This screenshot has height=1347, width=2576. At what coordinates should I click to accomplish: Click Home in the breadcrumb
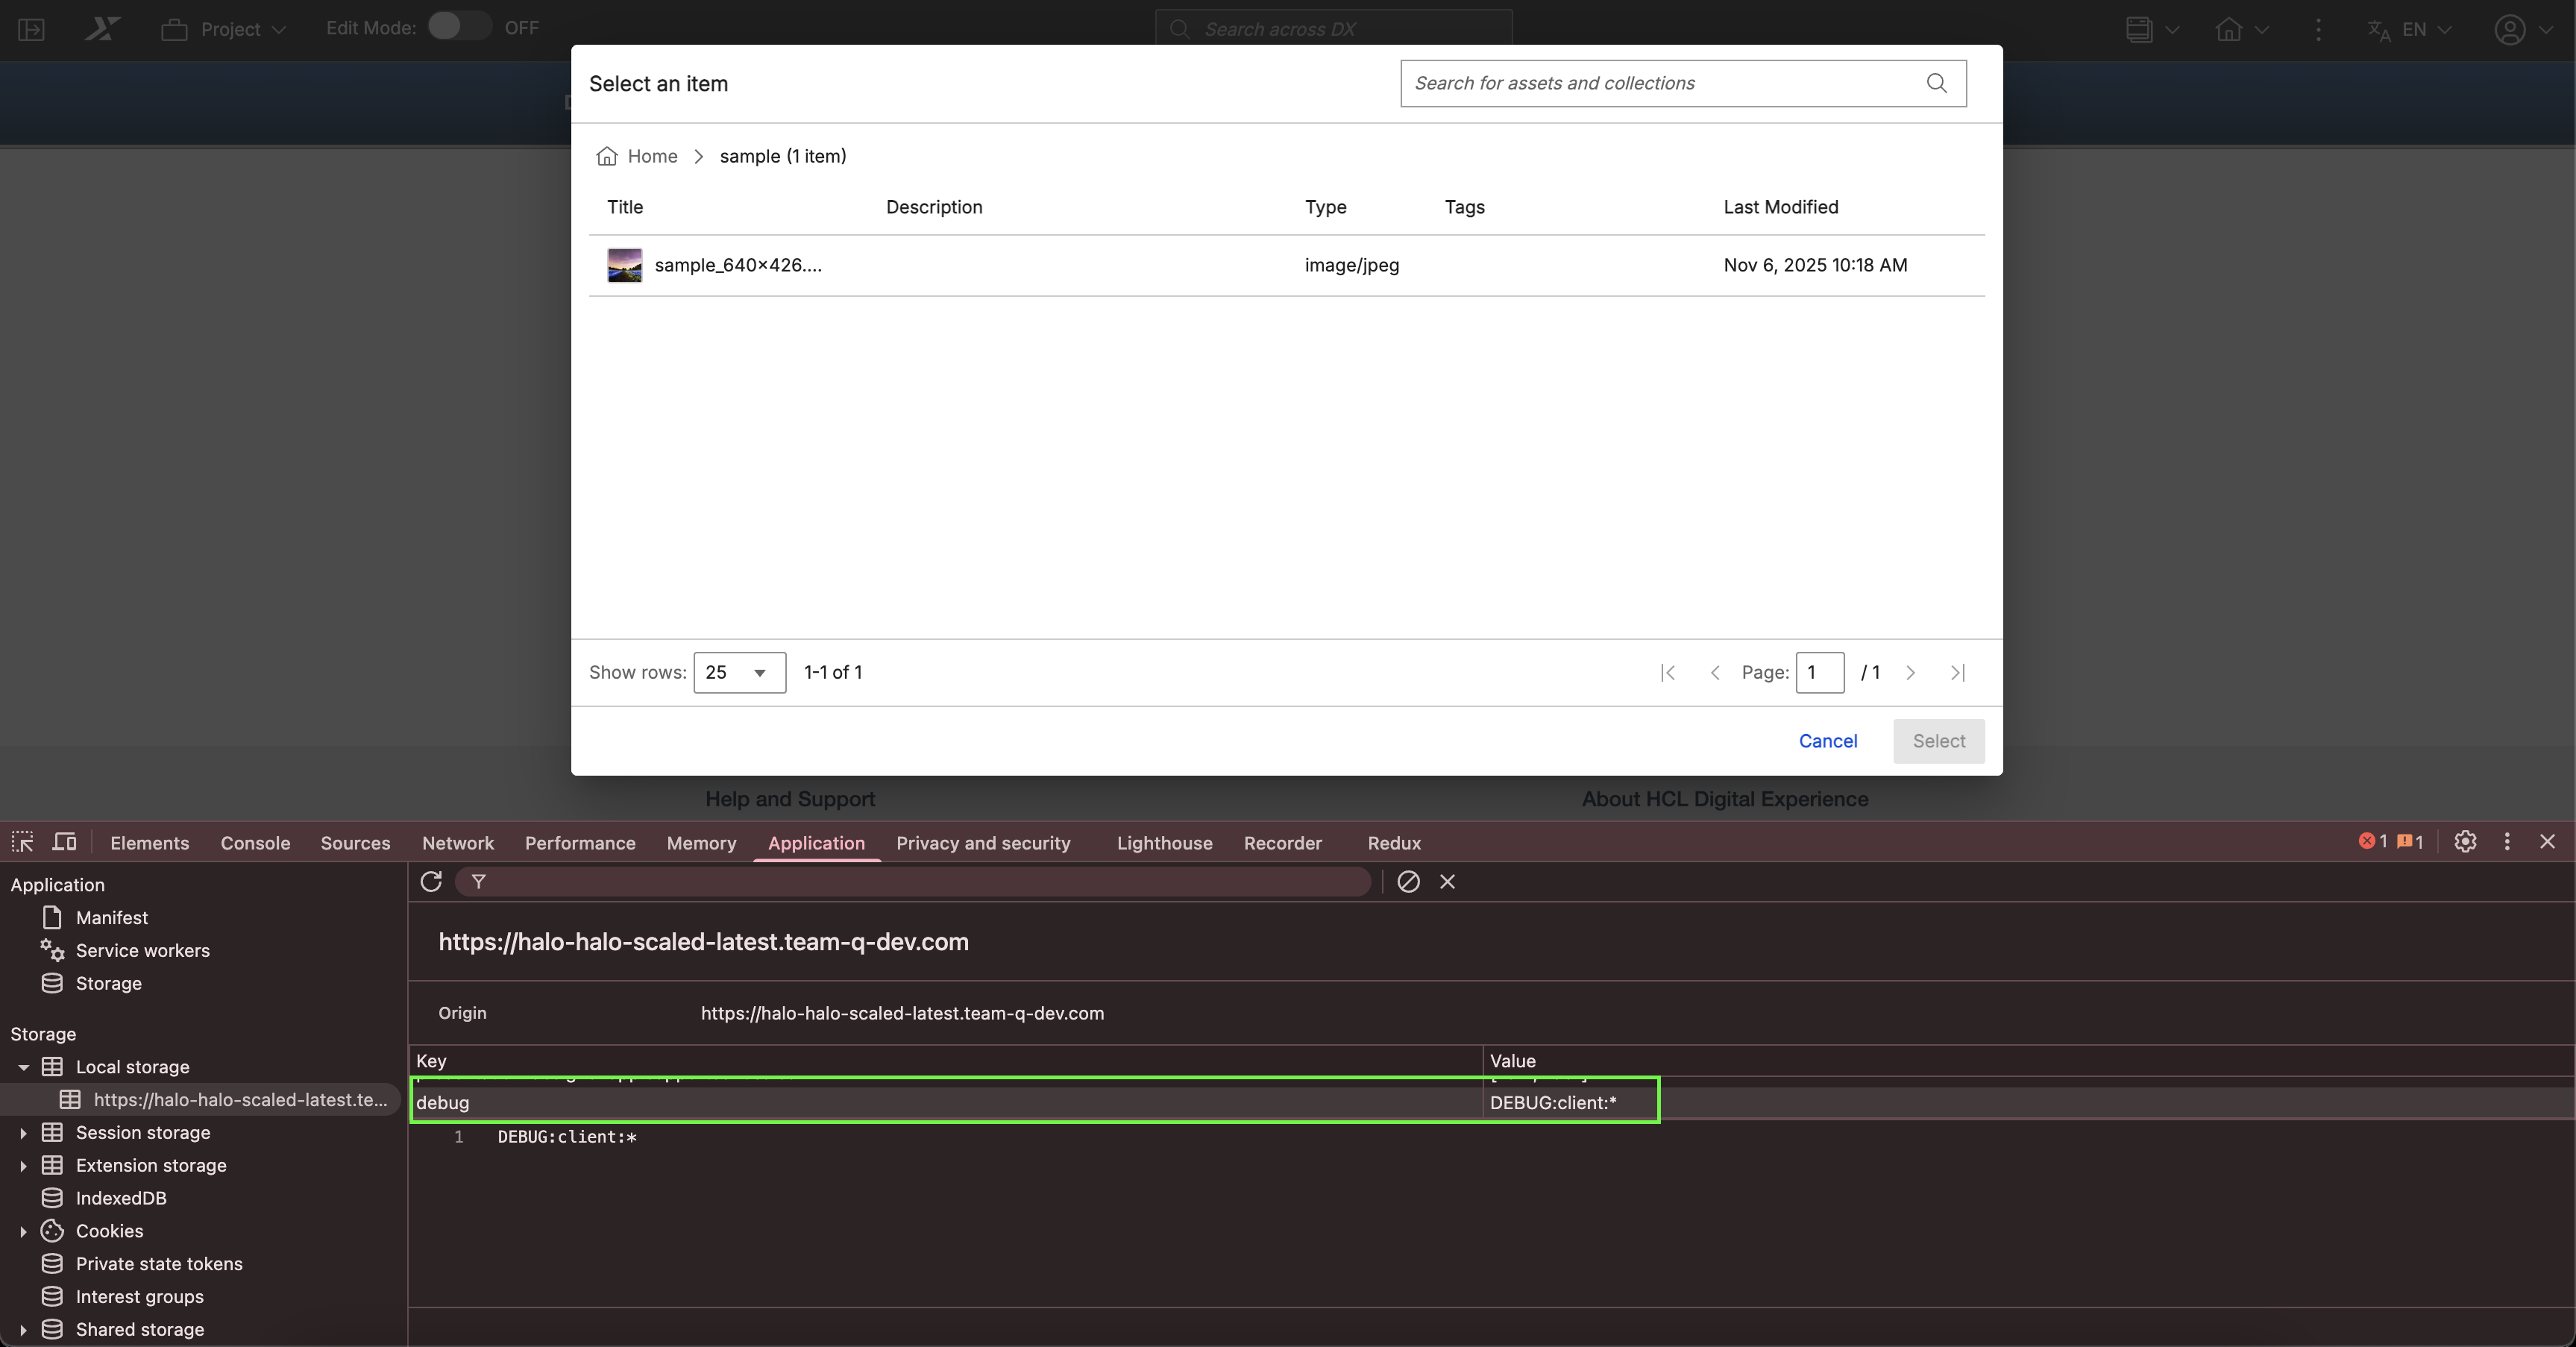click(x=652, y=156)
